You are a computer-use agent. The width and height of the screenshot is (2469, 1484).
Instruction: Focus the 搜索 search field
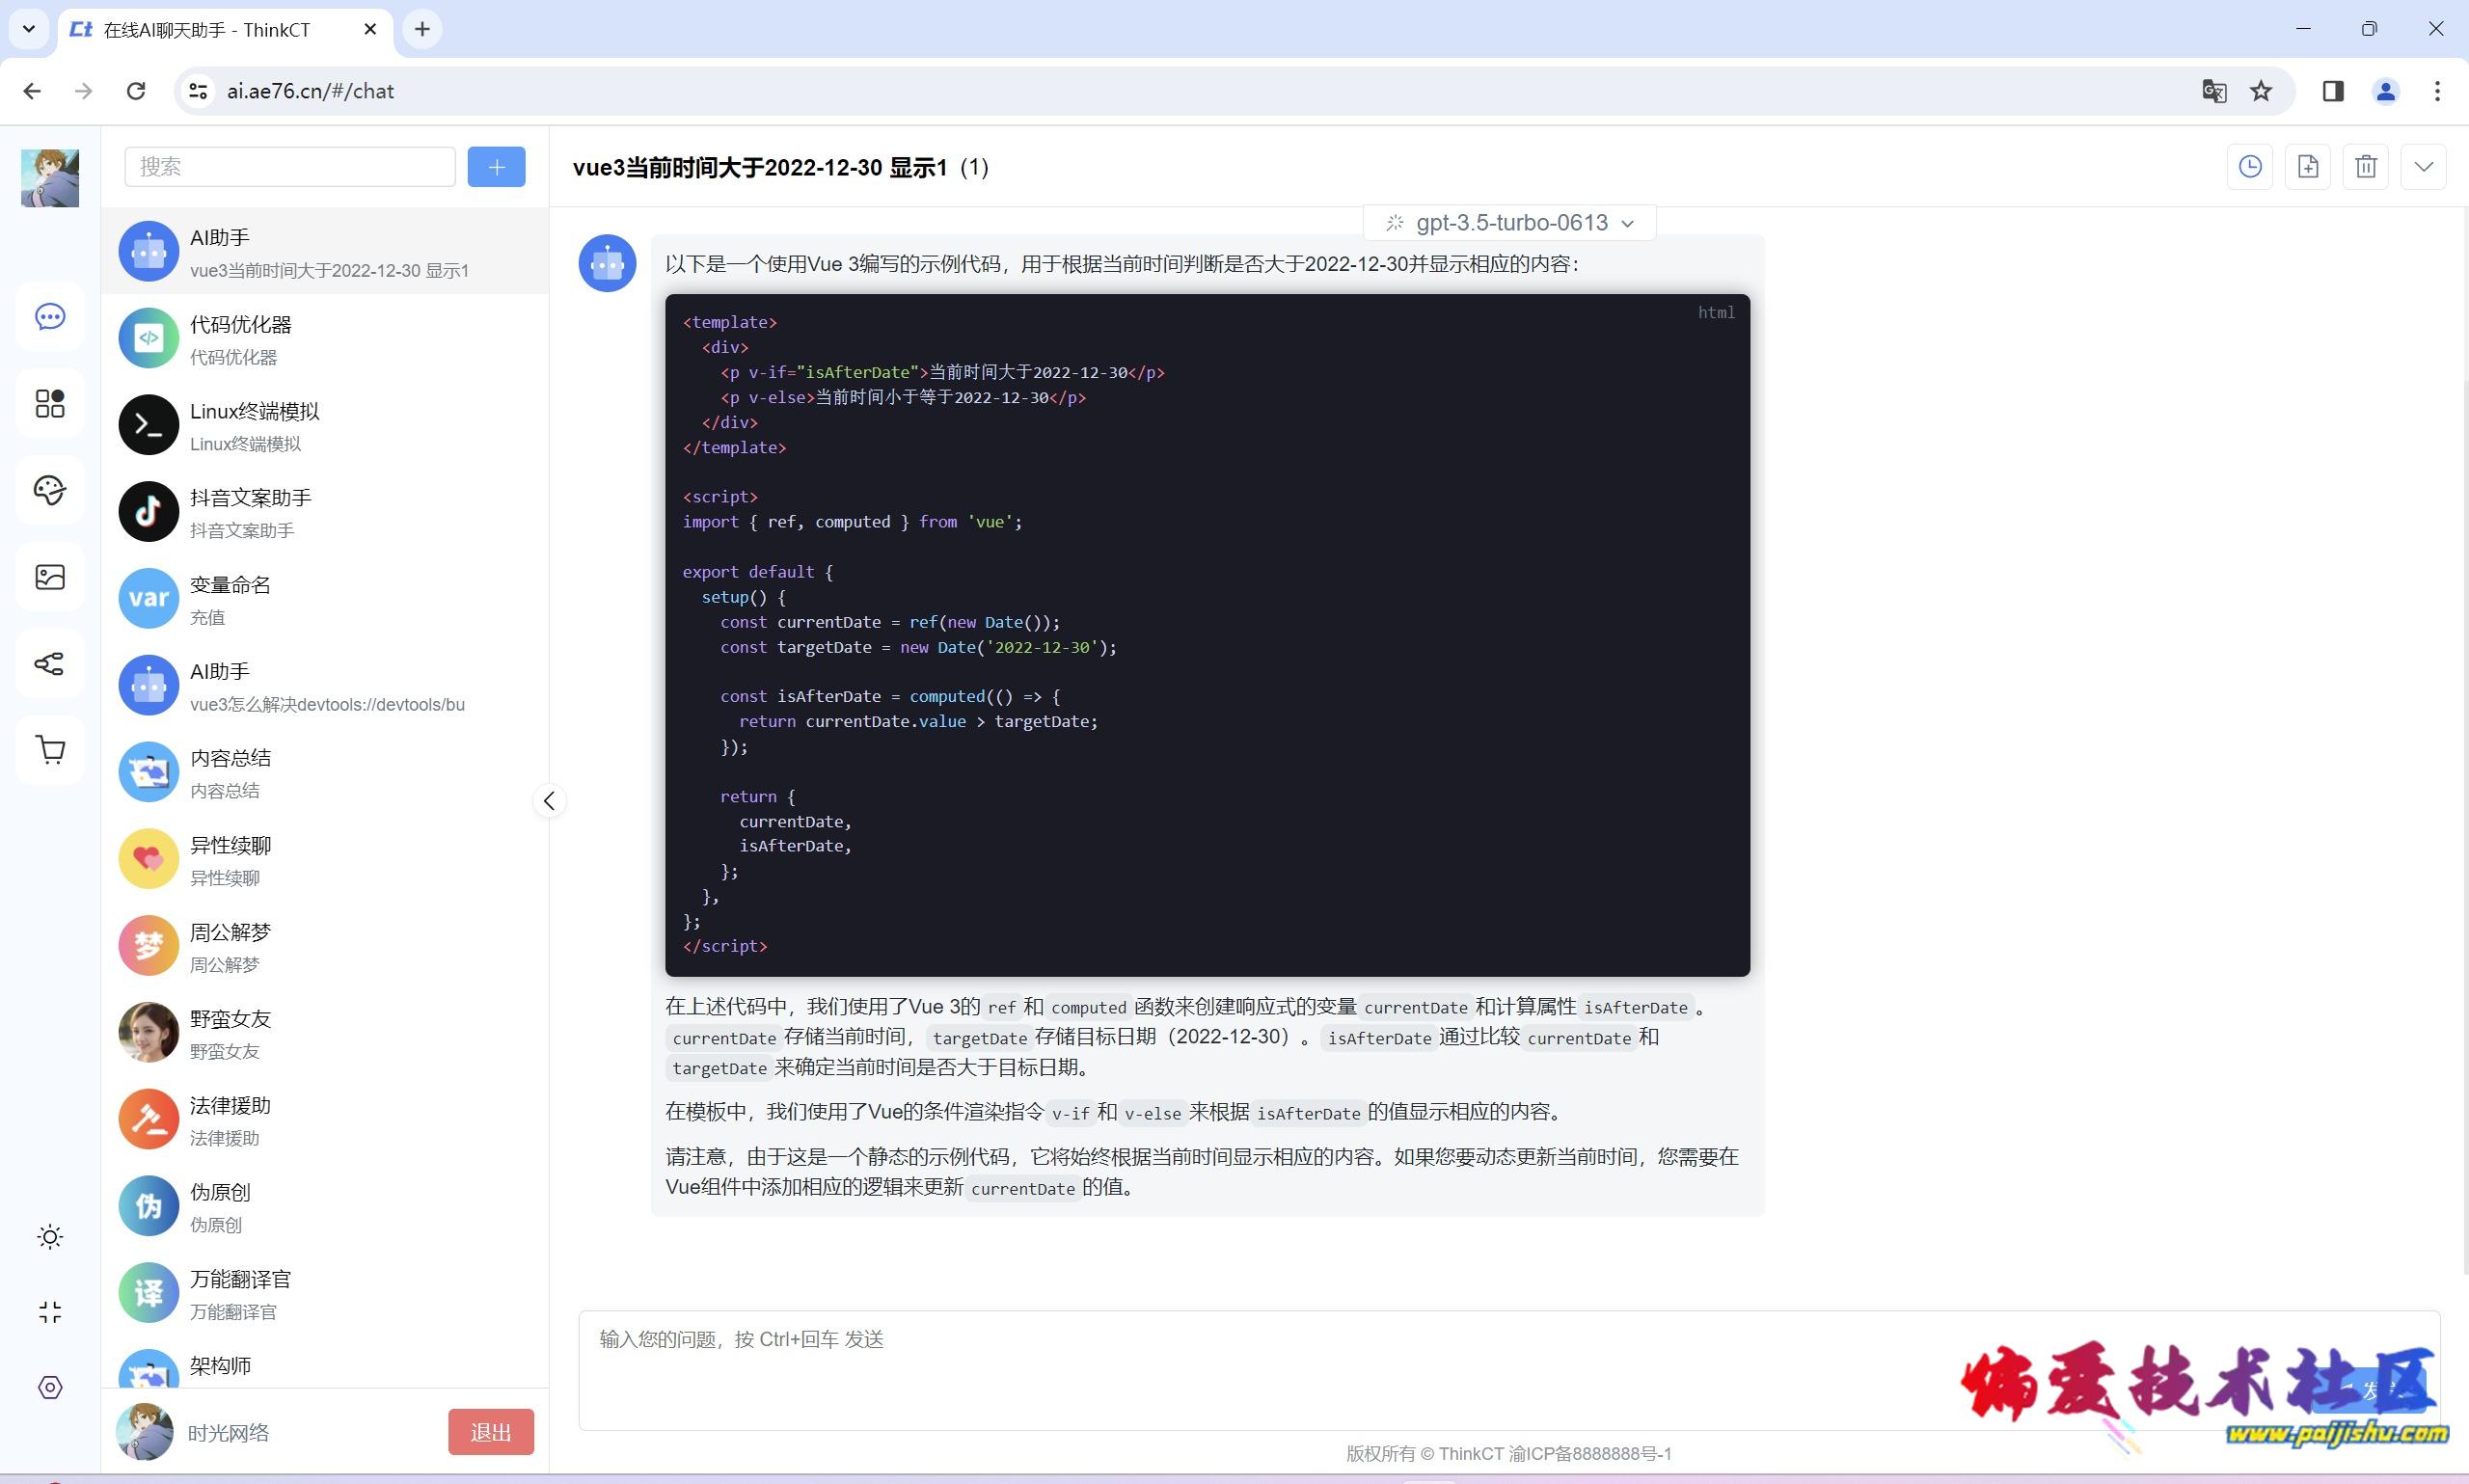[x=290, y=167]
